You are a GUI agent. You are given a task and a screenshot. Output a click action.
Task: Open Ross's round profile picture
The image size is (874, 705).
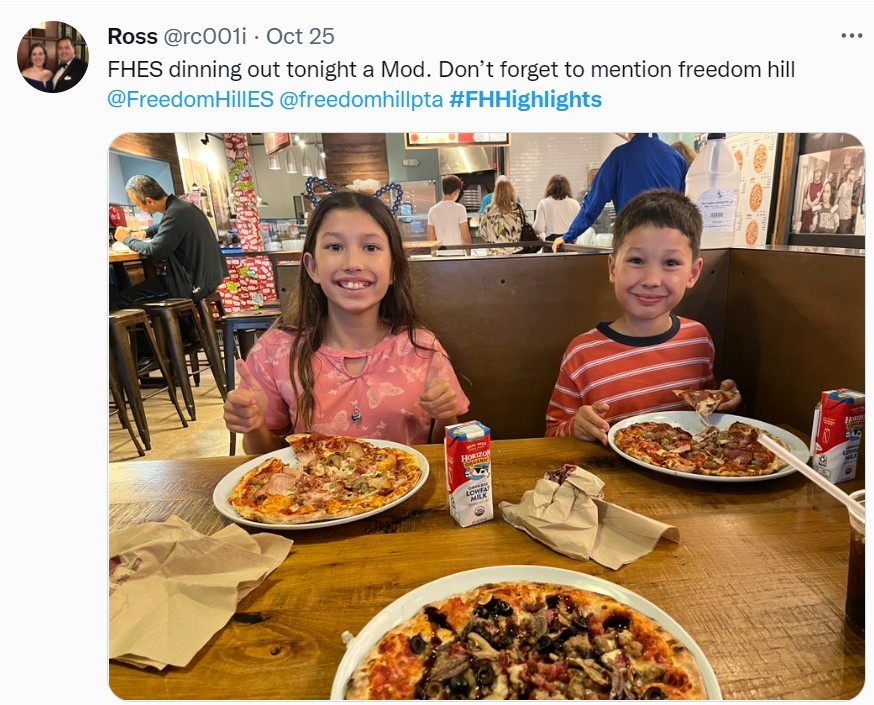[x=53, y=57]
